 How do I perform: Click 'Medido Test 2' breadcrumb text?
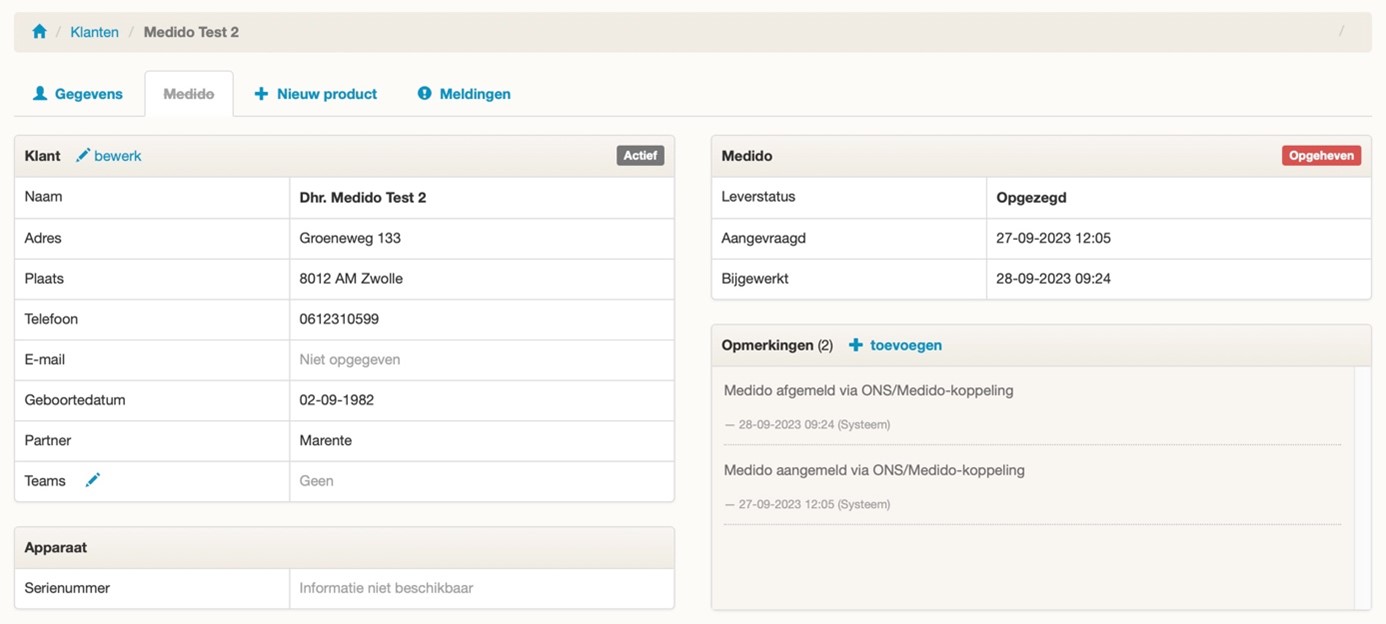(x=191, y=32)
